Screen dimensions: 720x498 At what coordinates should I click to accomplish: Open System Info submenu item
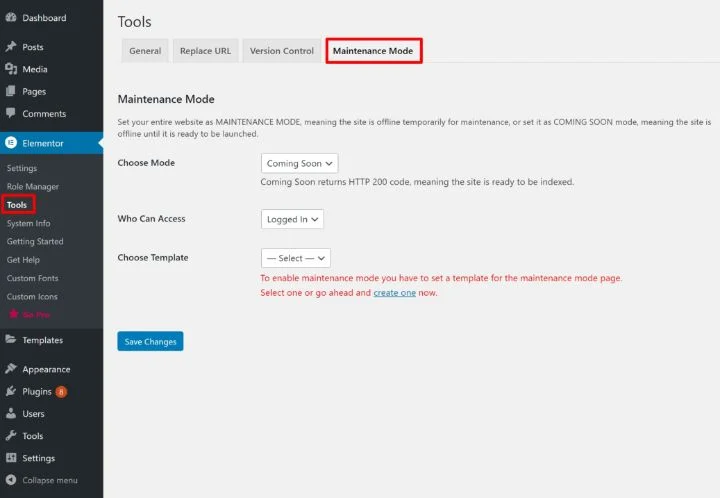click(x=28, y=223)
